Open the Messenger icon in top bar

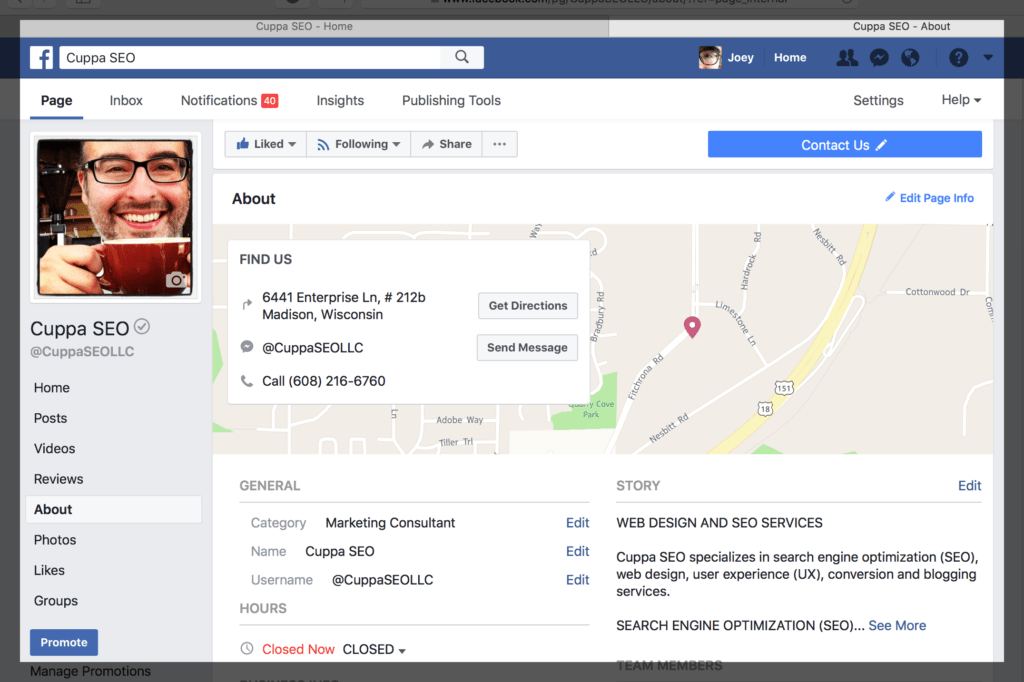pos(879,57)
